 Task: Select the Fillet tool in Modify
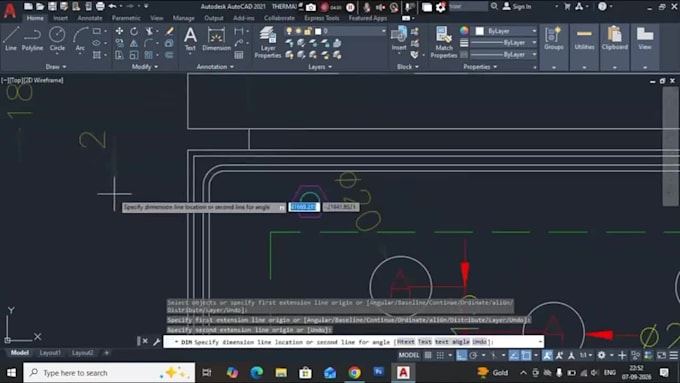(x=149, y=43)
